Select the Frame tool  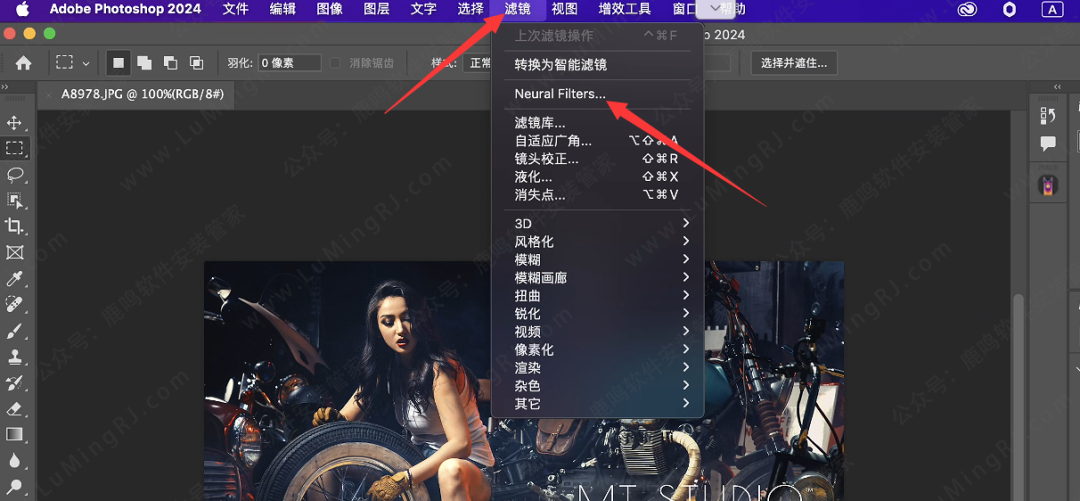click(x=14, y=252)
